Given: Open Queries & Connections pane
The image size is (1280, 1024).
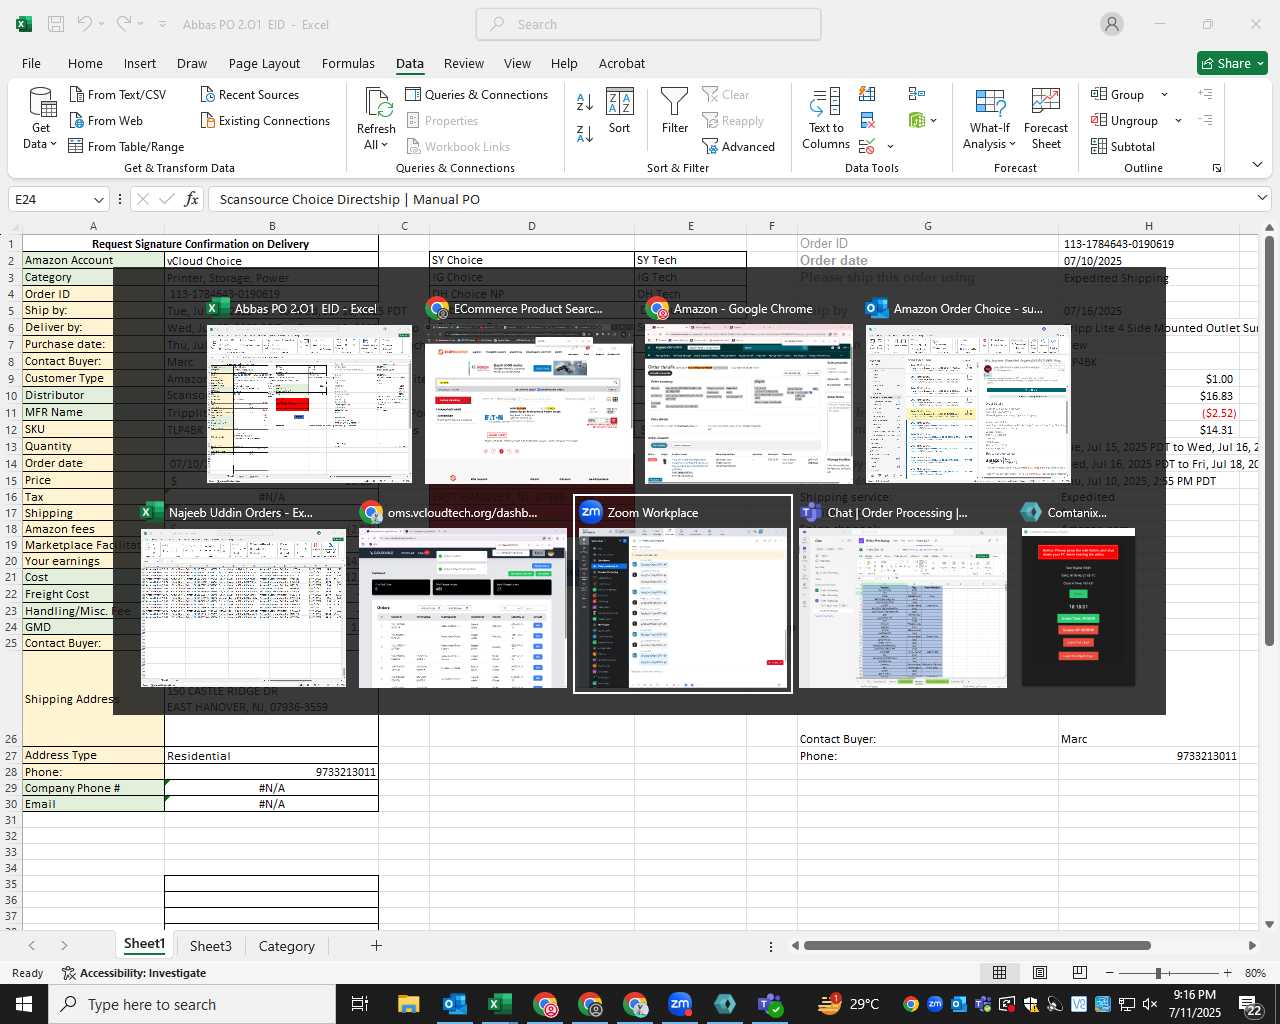Looking at the screenshot, I should pos(476,94).
